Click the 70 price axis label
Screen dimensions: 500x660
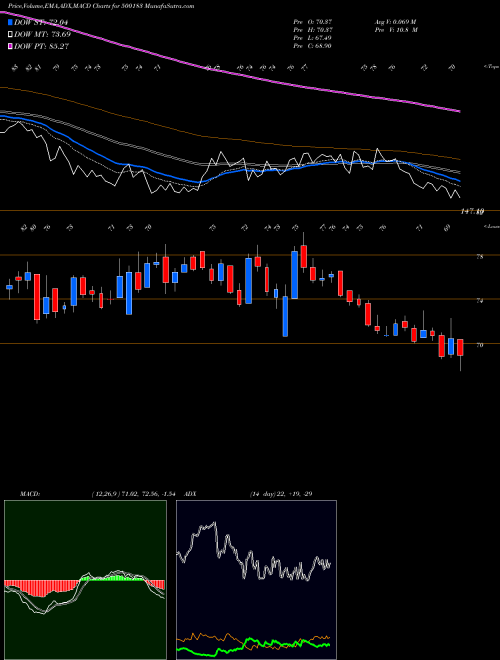[x=480, y=345]
